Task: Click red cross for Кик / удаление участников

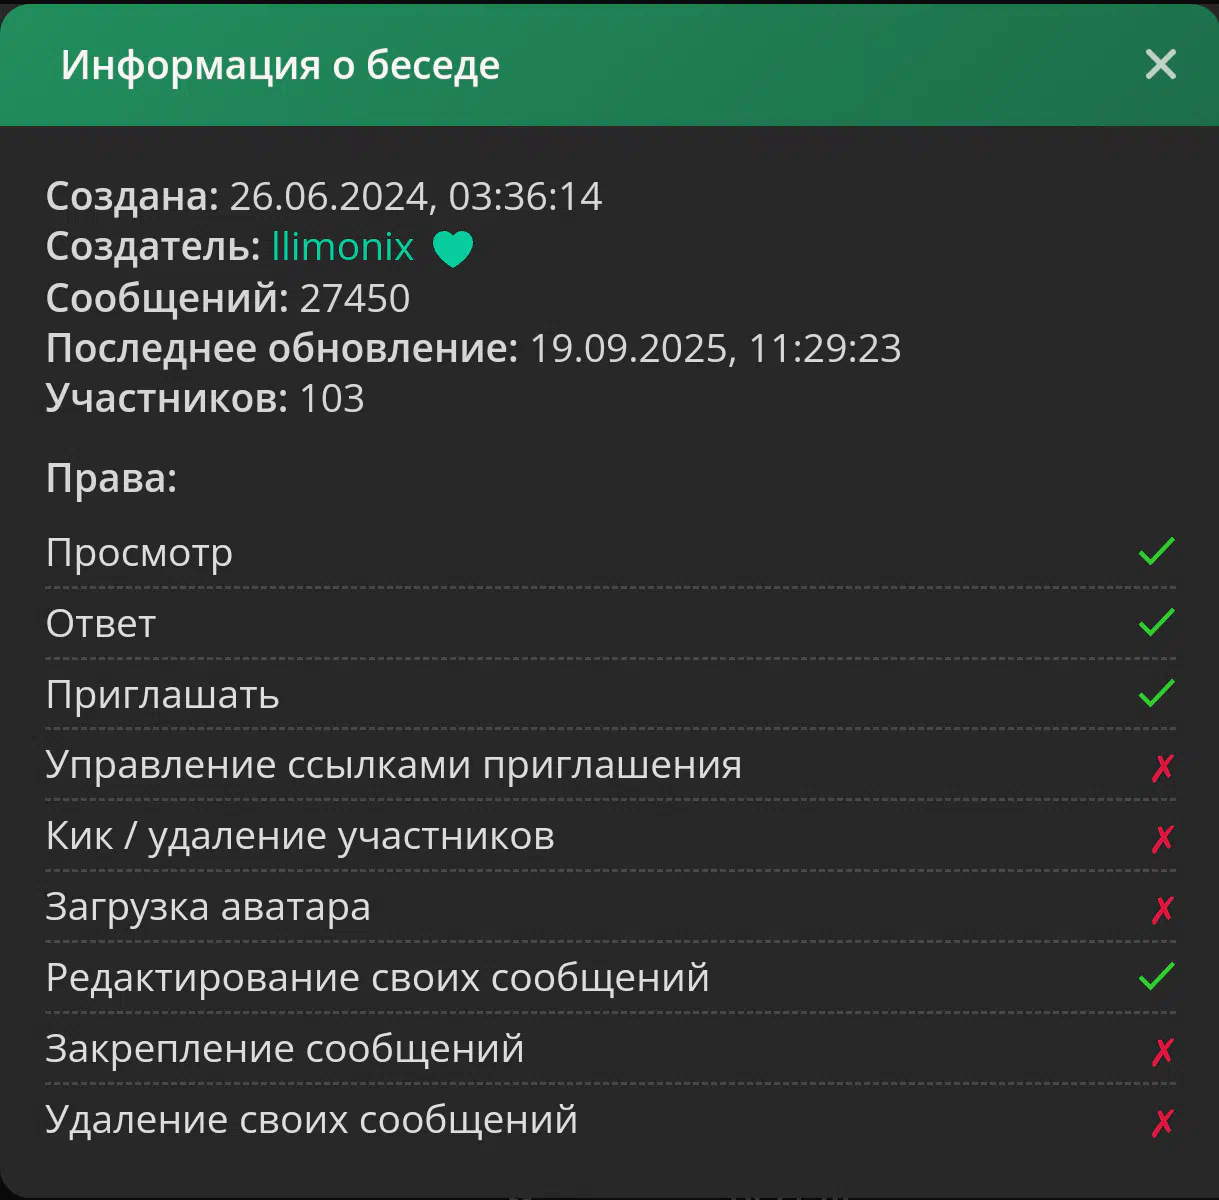Action: tap(1162, 839)
